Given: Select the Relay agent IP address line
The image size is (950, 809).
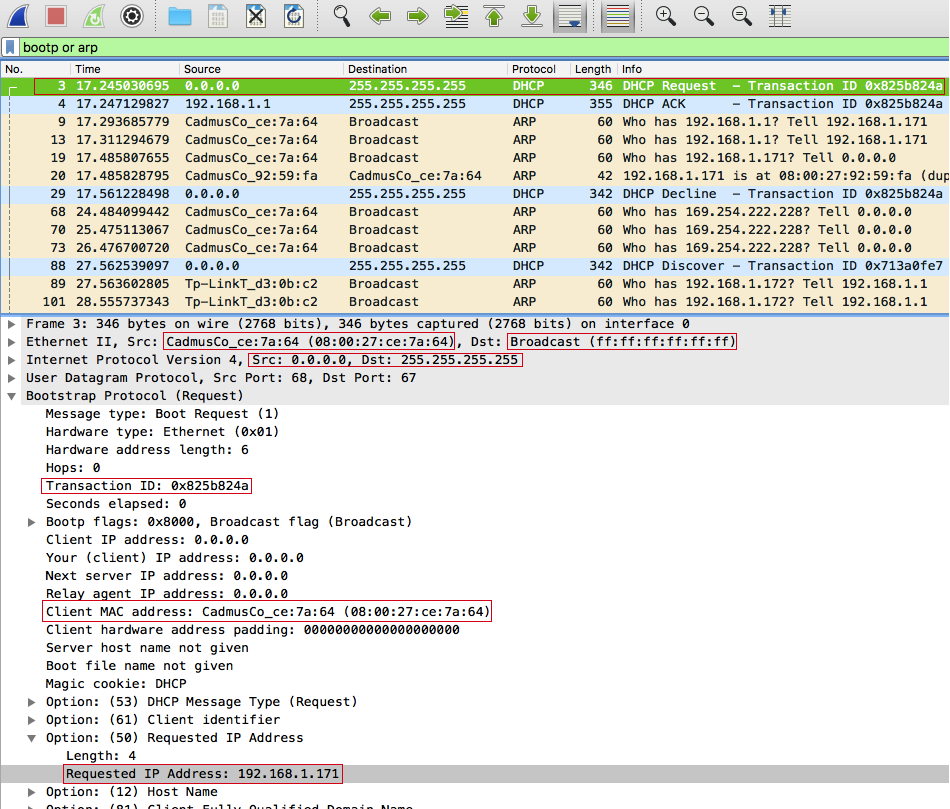Looking at the screenshot, I should pos(167,594).
